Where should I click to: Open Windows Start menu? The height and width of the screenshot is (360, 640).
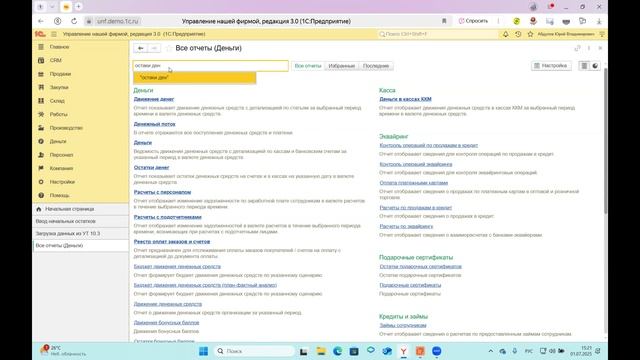[x=203, y=351]
